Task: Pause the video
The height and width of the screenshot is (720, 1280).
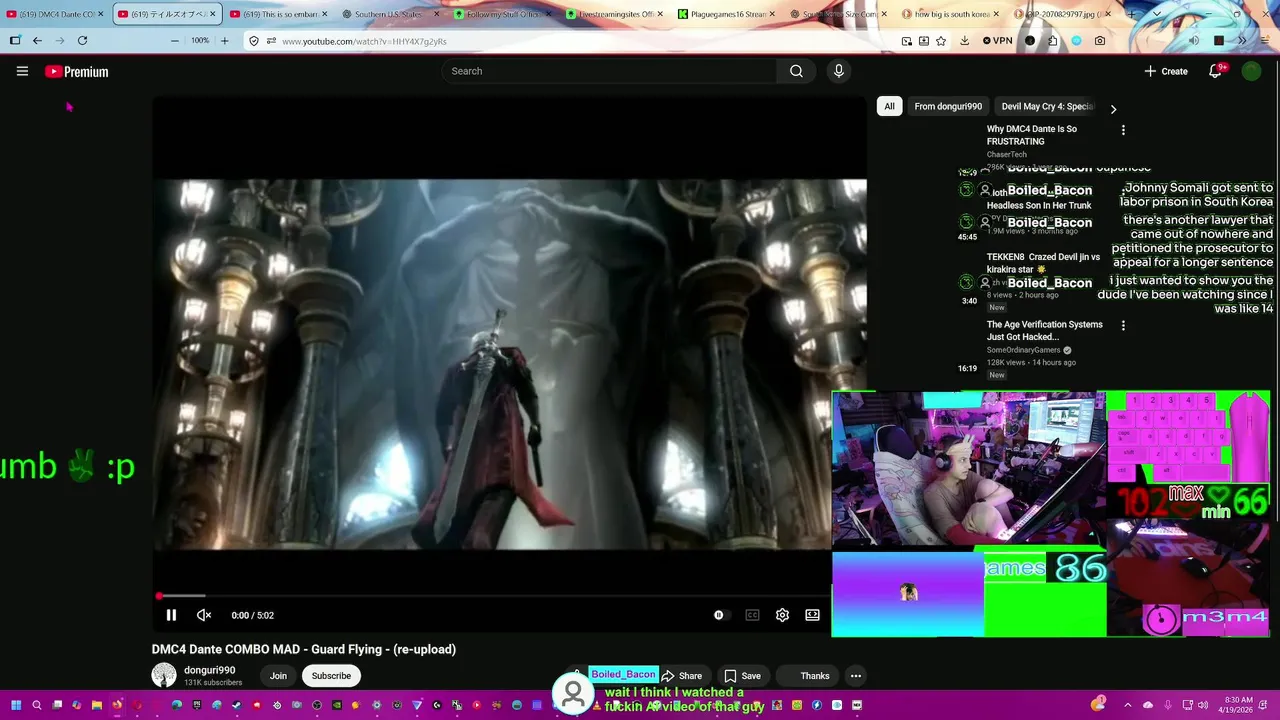Action: pos(171,615)
